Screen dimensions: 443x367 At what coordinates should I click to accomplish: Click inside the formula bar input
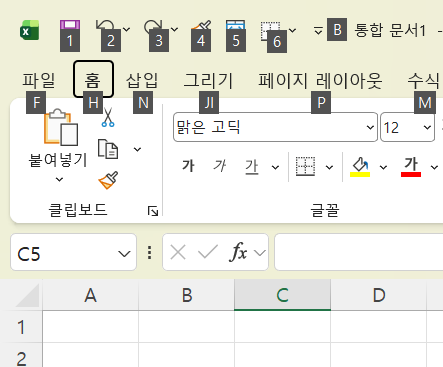(x=359, y=252)
